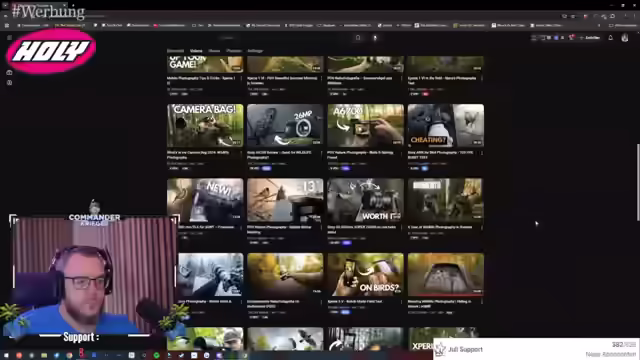Open the YouTube hamburger guide menu

9,38
